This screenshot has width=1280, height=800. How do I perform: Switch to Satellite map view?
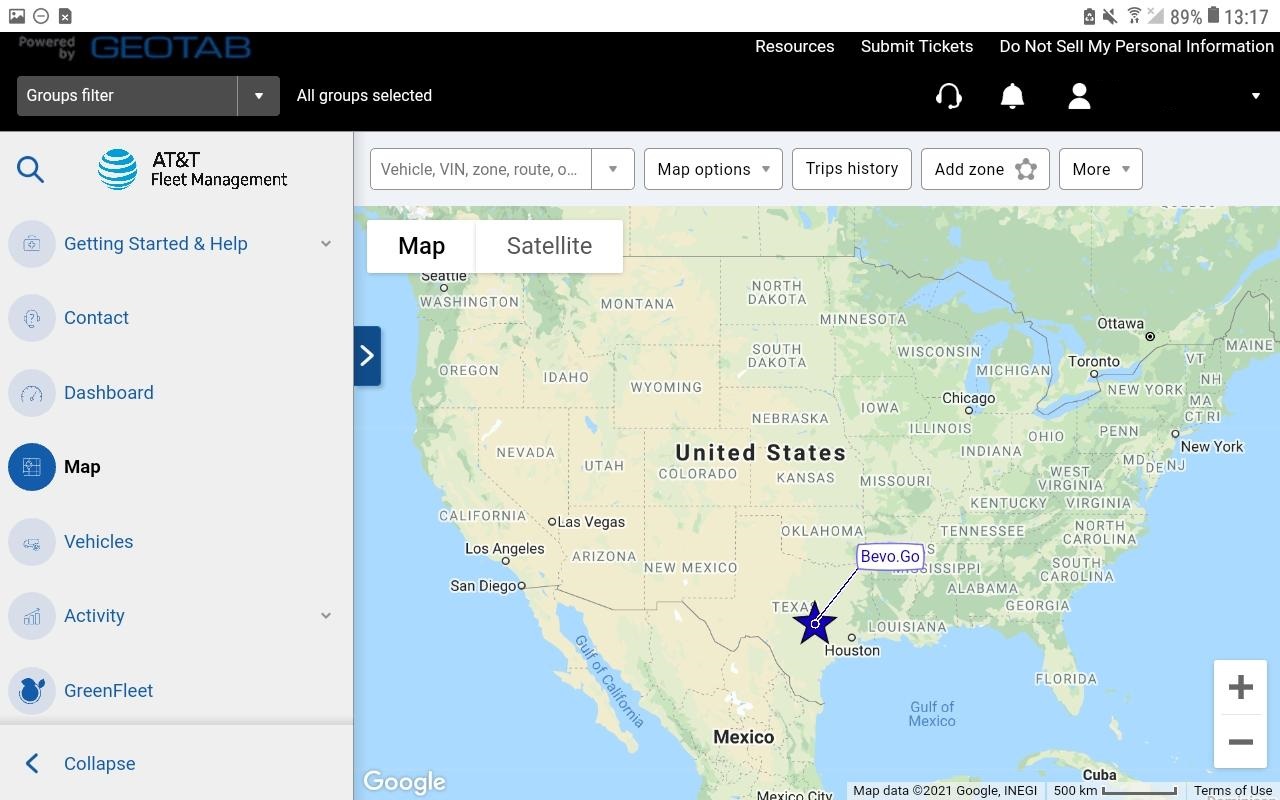click(x=549, y=246)
